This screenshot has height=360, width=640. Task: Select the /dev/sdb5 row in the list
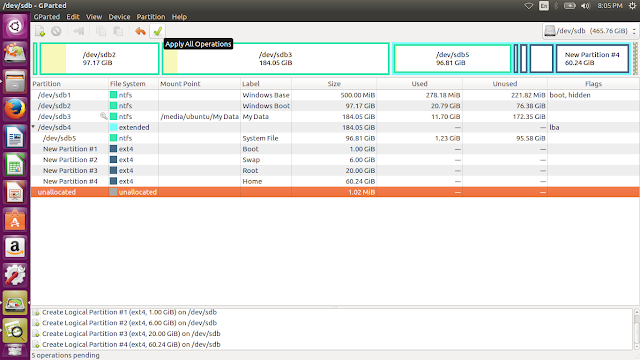click(x=335, y=138)
